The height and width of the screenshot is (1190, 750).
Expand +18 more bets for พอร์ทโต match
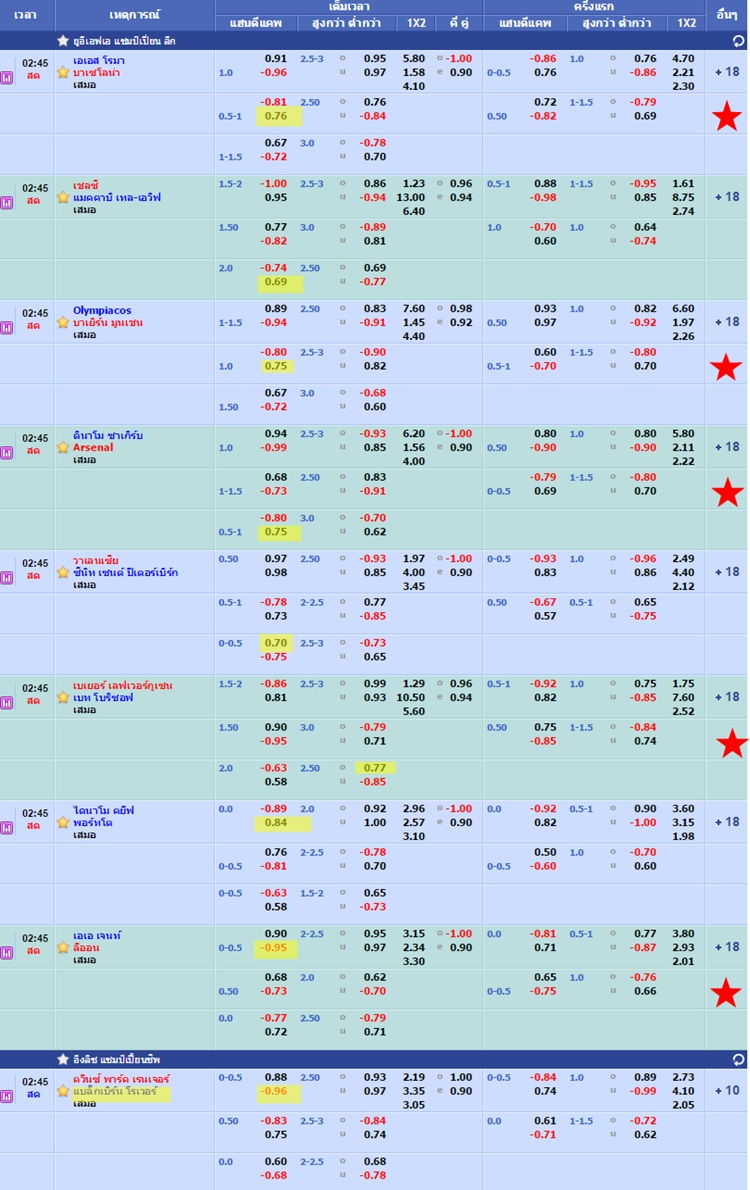click(x=726, y=822)
